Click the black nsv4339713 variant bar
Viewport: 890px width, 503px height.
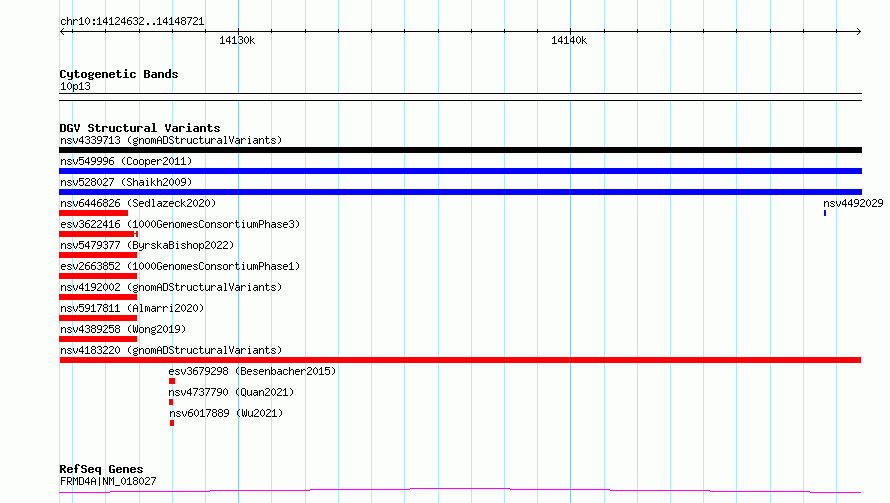(460, 150)
